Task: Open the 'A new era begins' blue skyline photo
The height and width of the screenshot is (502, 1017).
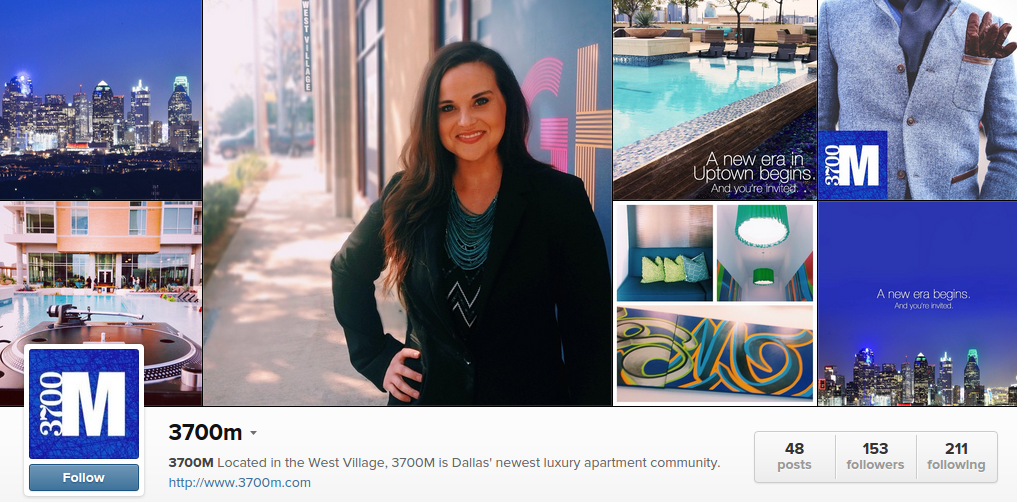Action: [x=918, y=304]
